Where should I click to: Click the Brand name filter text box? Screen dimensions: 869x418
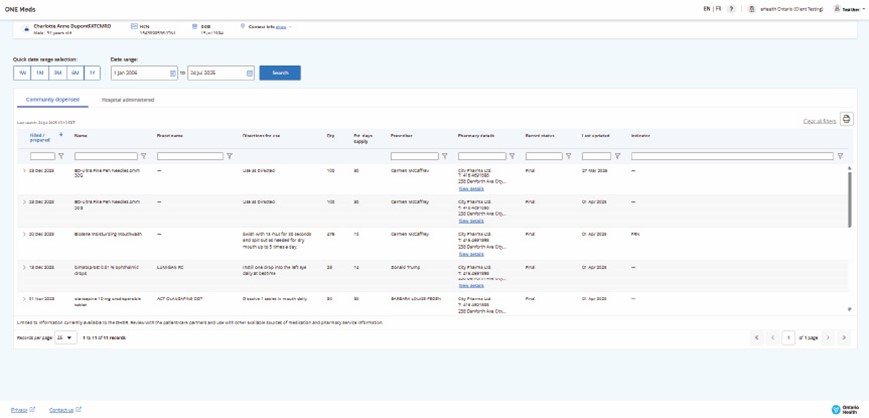click(191, 156)
